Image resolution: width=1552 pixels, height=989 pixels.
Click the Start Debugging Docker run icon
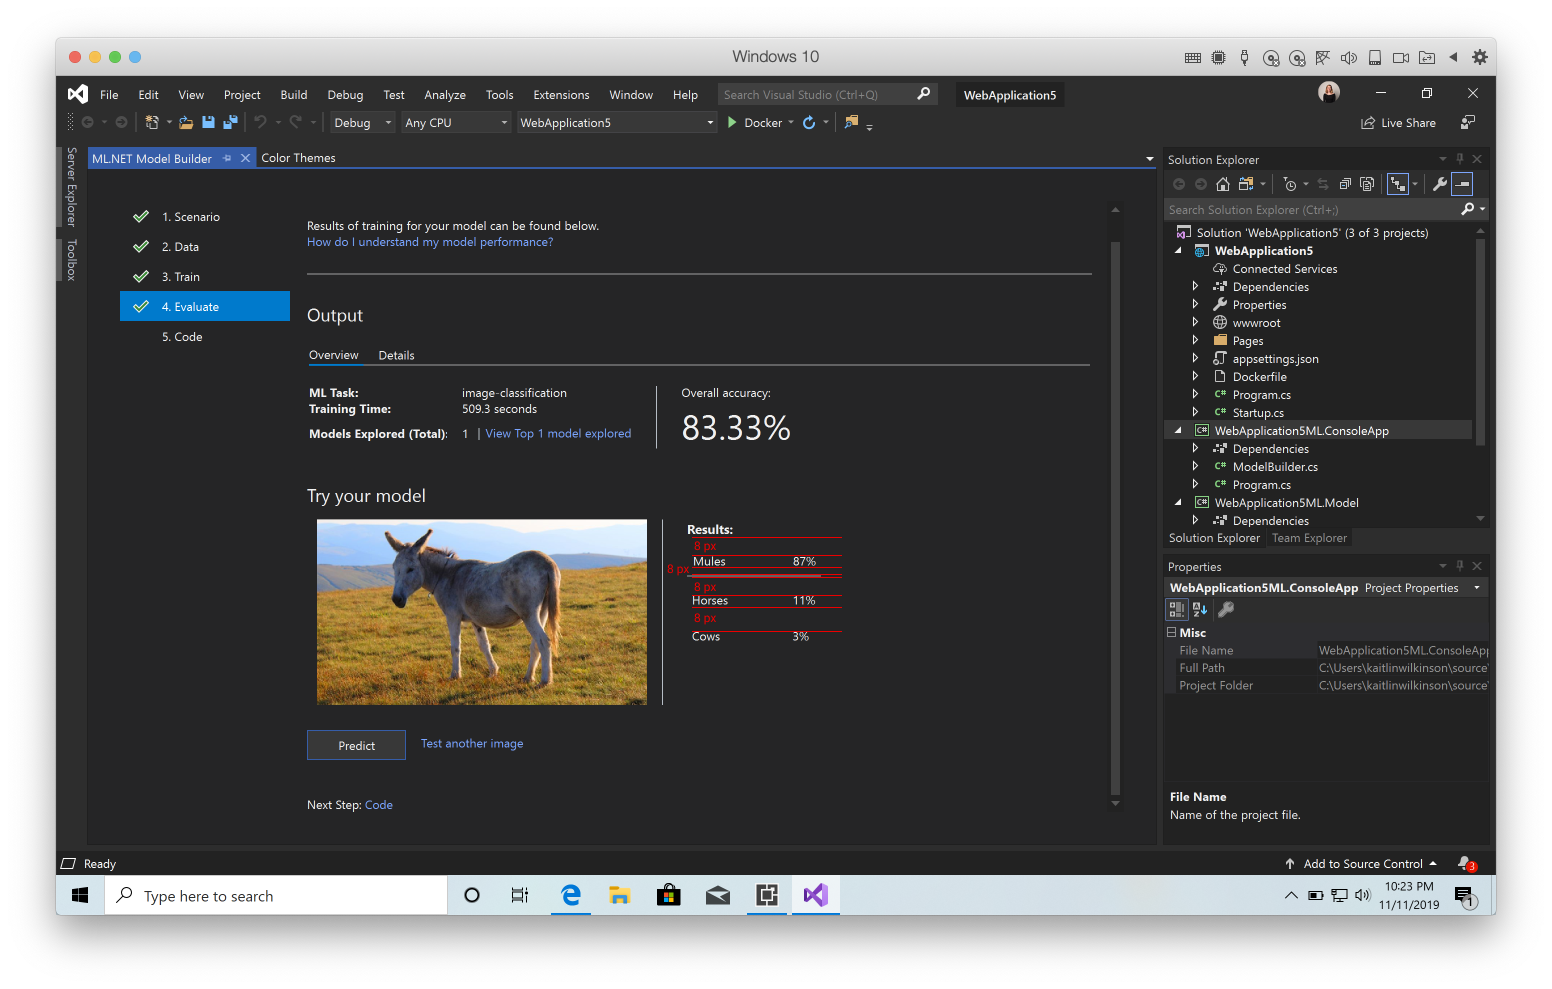click(x=730, y=121)
